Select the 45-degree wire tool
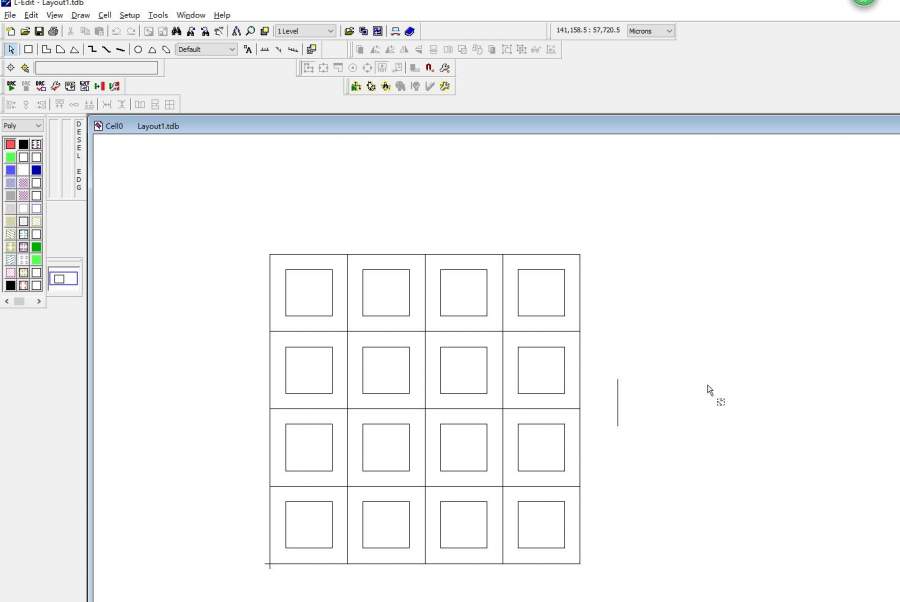Viewport: 900px width, 602px height. [x=106, y=49]
